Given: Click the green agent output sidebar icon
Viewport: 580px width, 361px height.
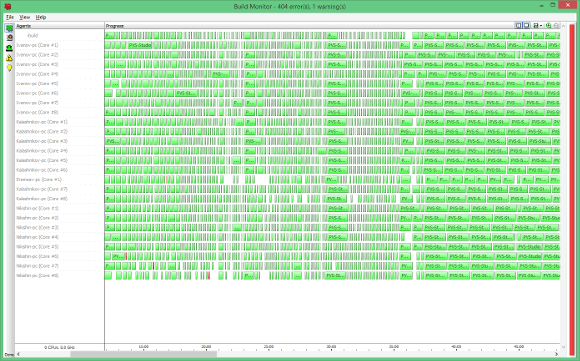Looking at the screenshot, I should click(9, 48).
